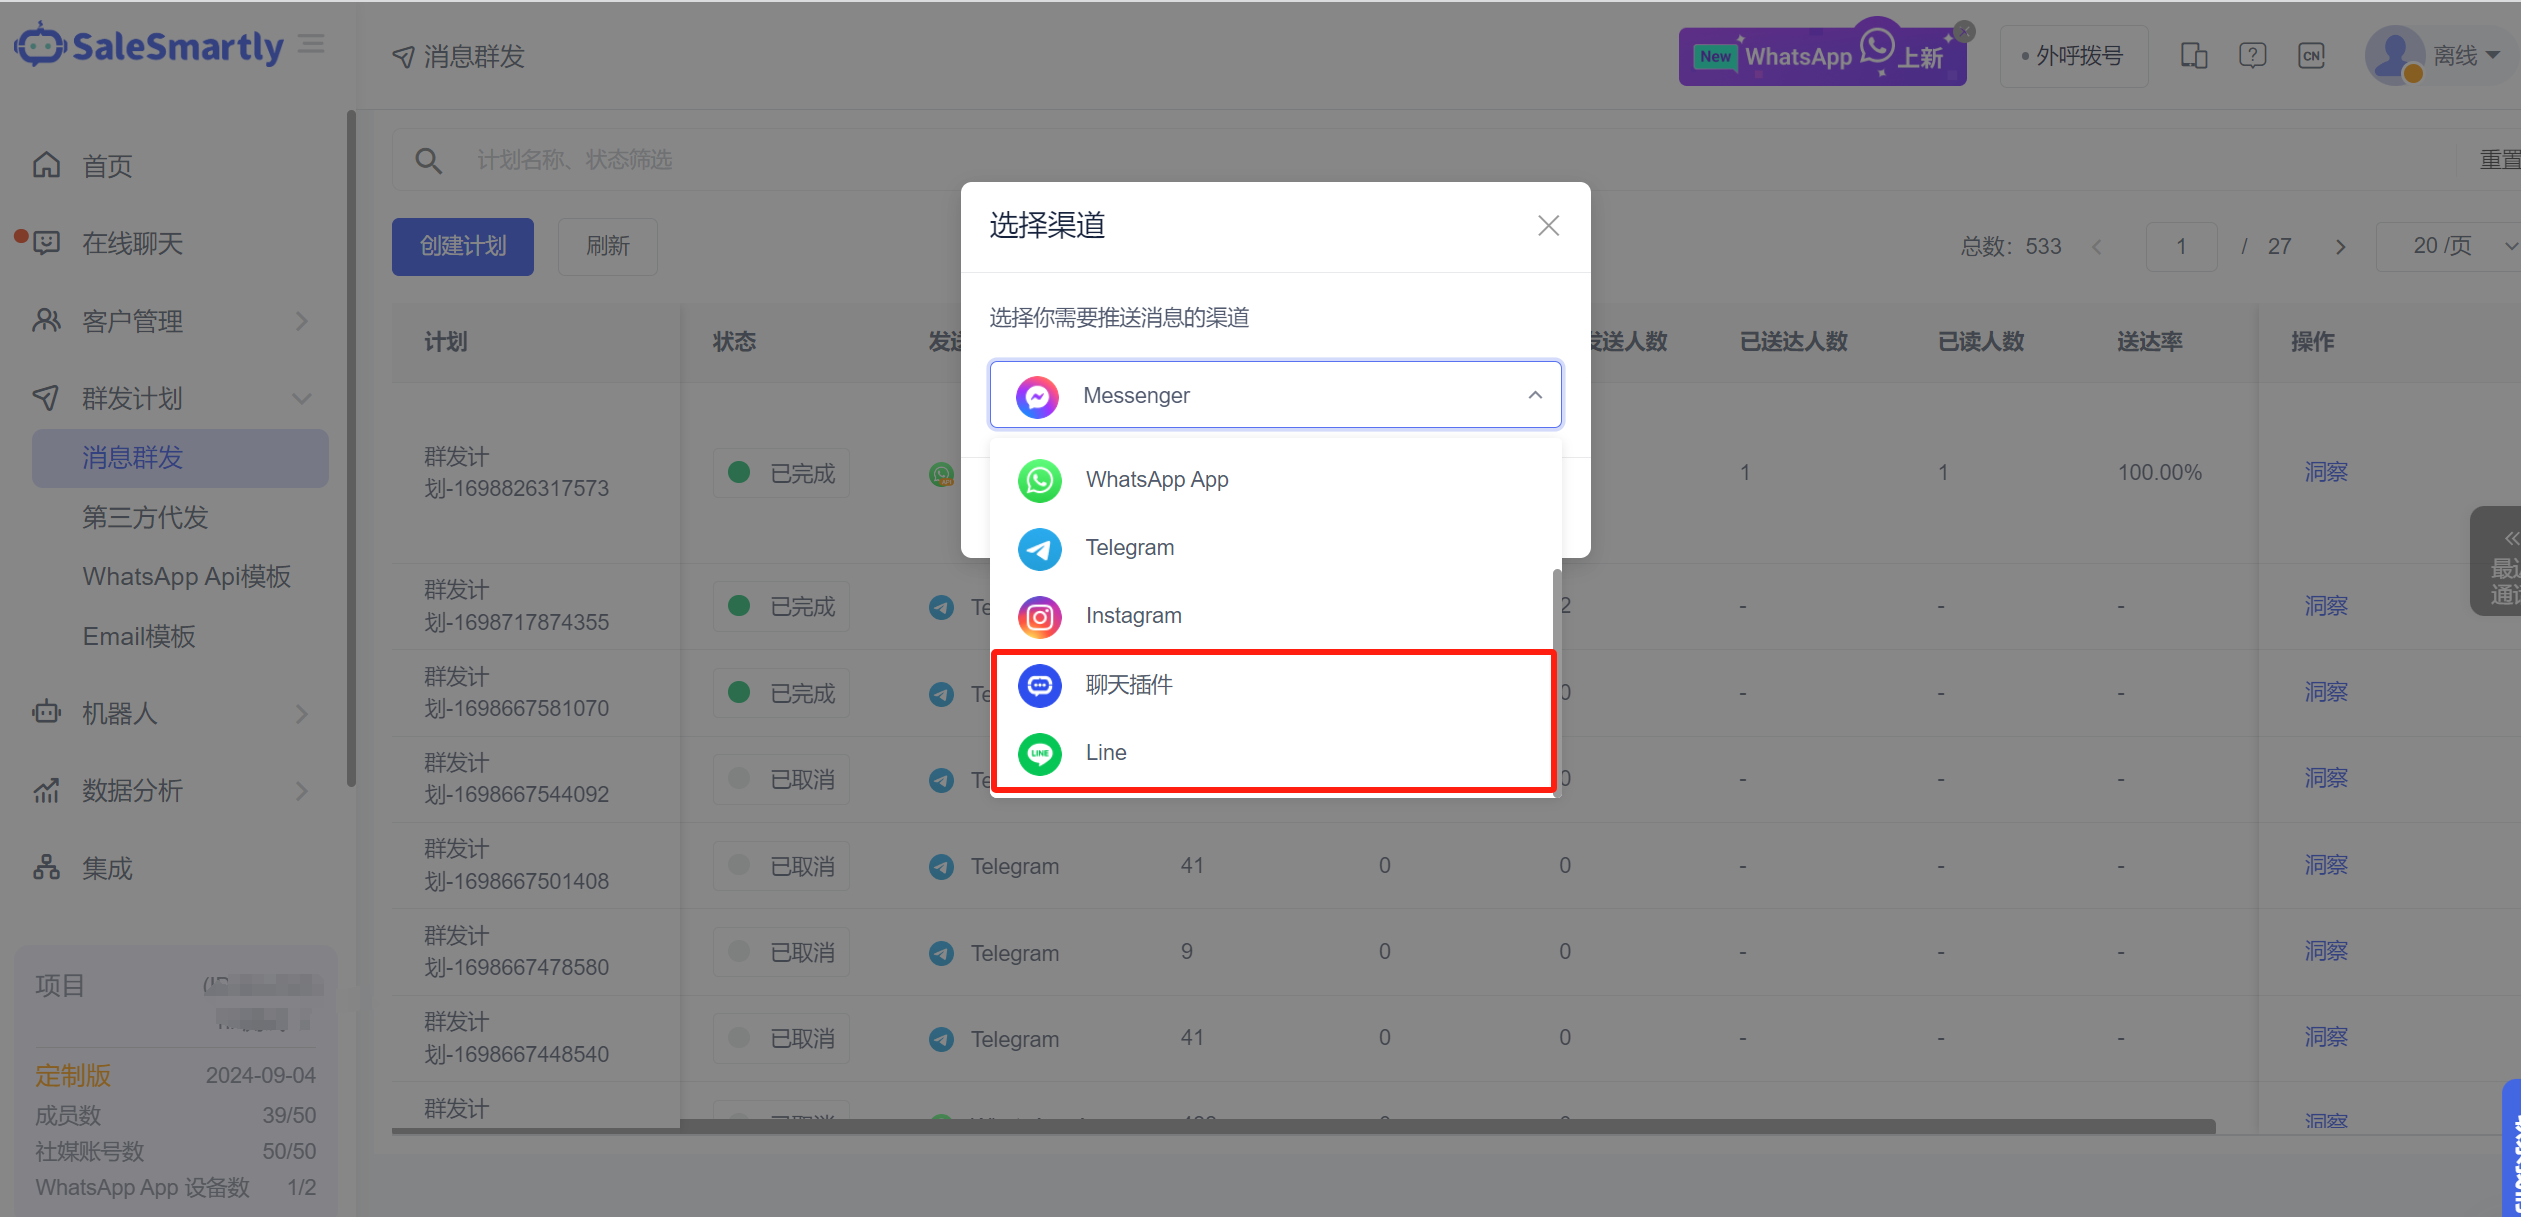Collapse the sidebar with hamburger icon
This screenshot has height=1217, width=2521.
point(312,44)
